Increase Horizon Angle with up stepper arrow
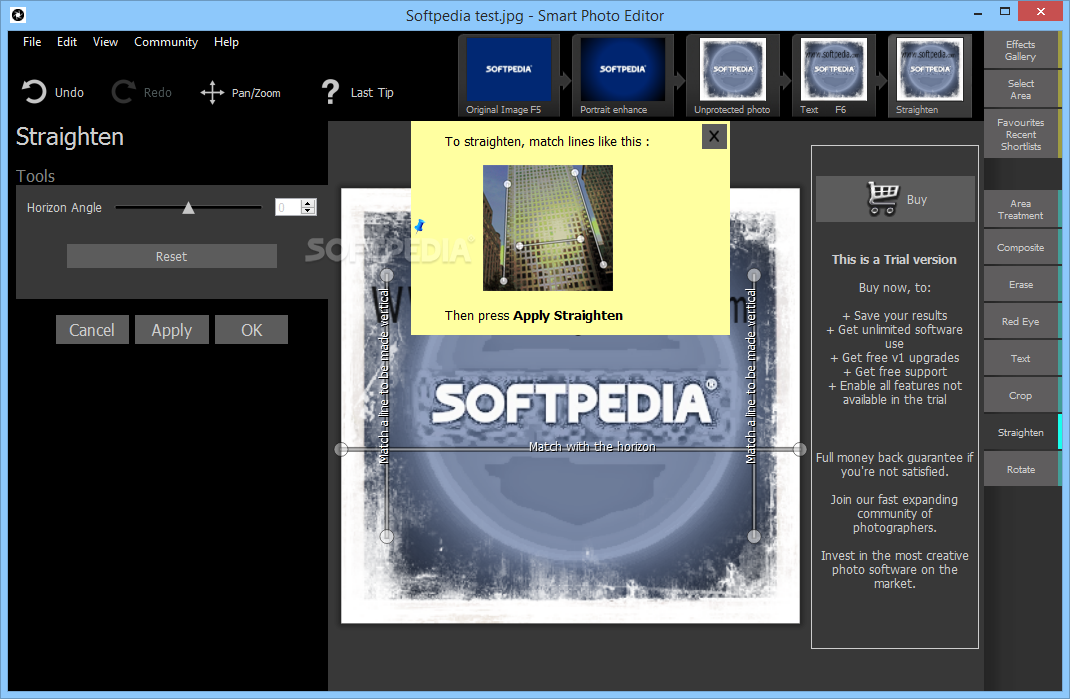Screen dimensions: 1070x699 coord(308,203)
